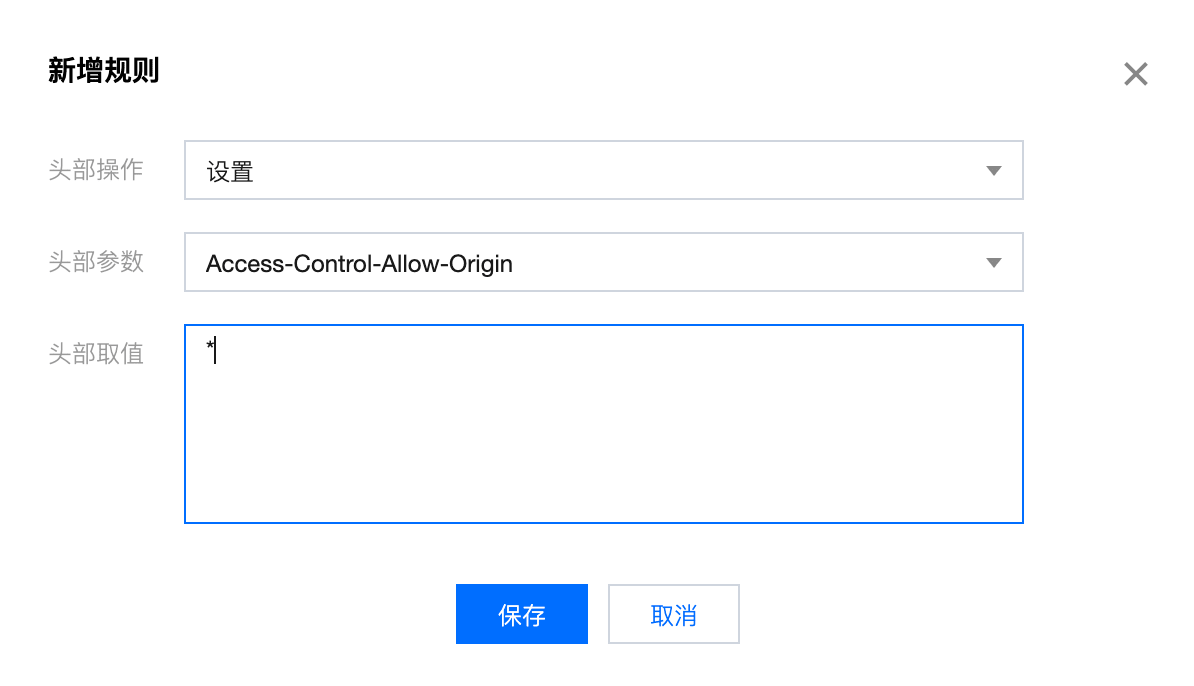Expand header parameter list via triangle

[993, 263]
